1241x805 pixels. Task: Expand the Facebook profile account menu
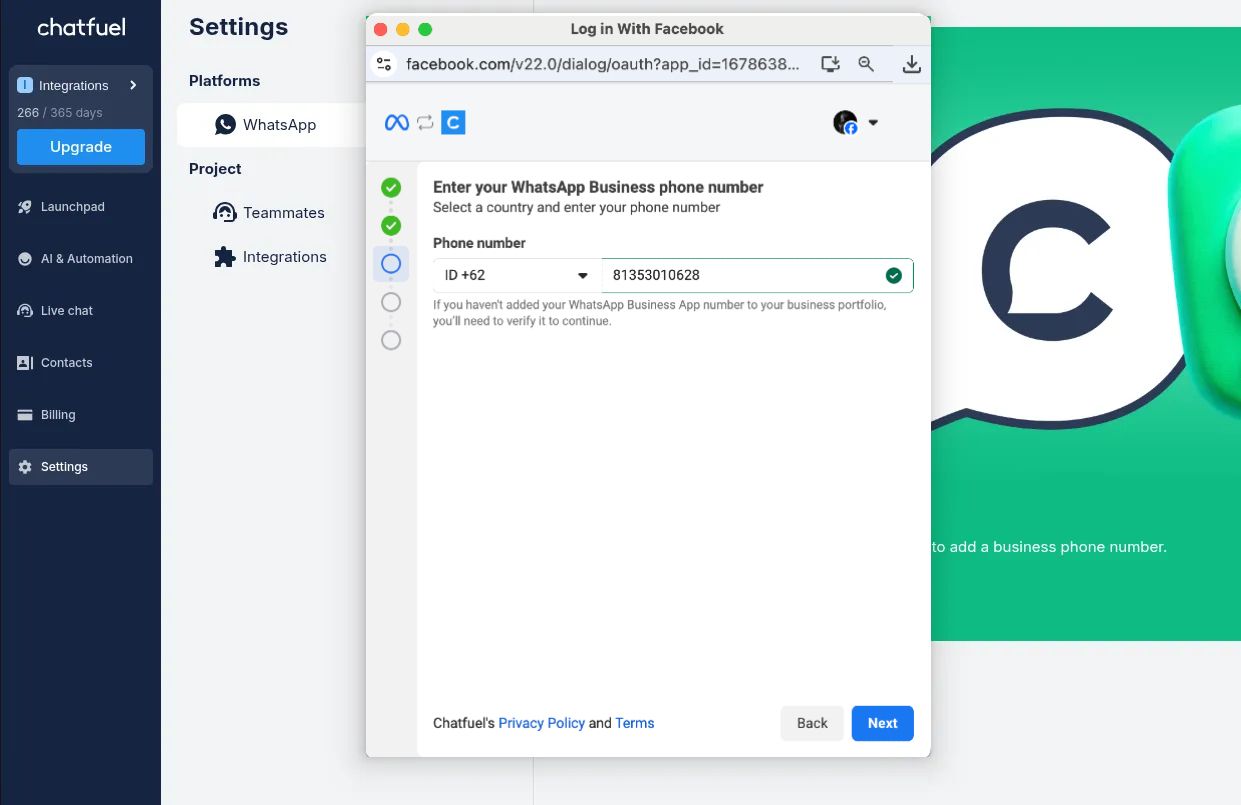[856, 123]
